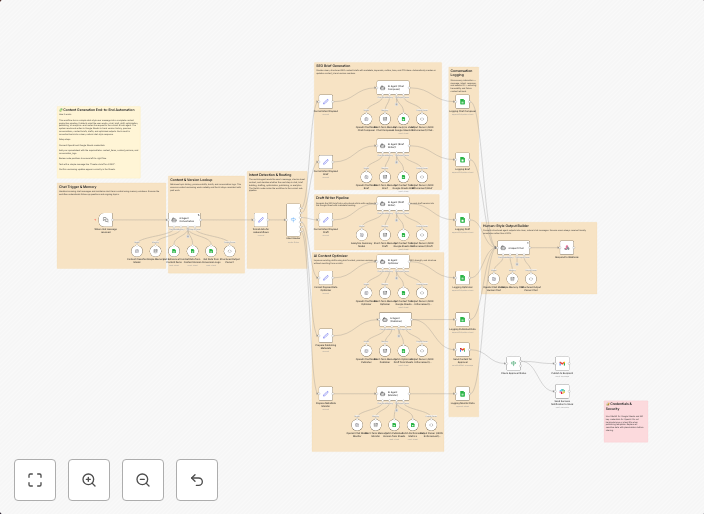Open the Gmail publish node right of approval check

point(563,363)
